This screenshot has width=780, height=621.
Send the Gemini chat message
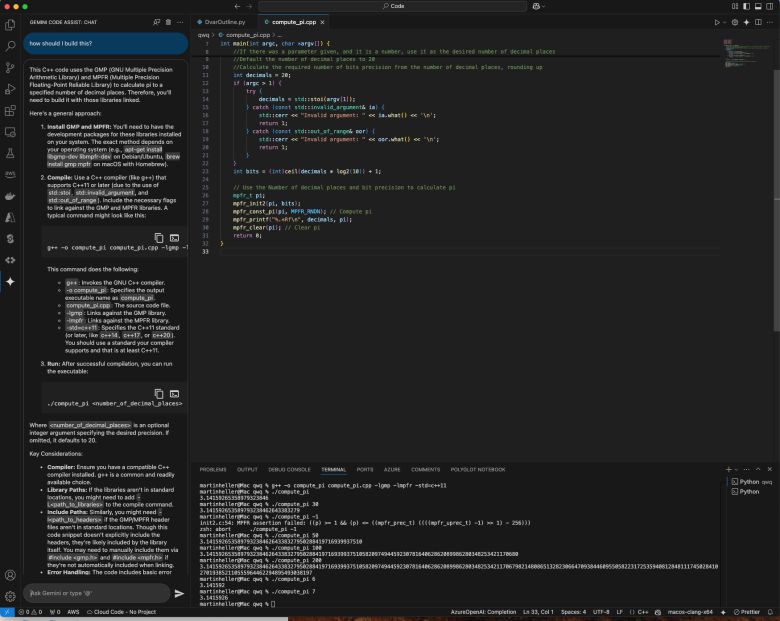(x=179, y=593)
